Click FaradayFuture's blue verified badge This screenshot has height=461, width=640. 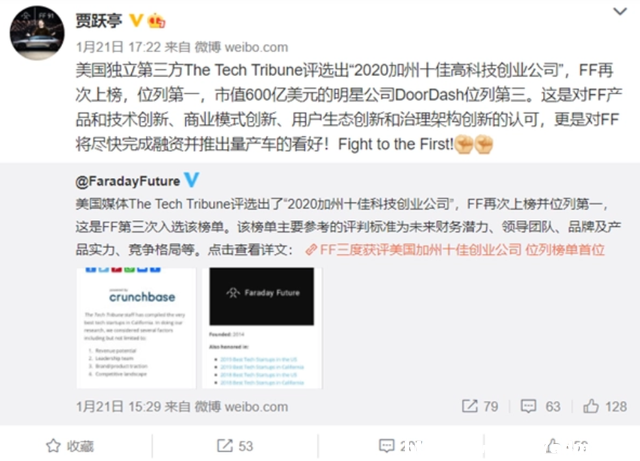coord(191,180)
